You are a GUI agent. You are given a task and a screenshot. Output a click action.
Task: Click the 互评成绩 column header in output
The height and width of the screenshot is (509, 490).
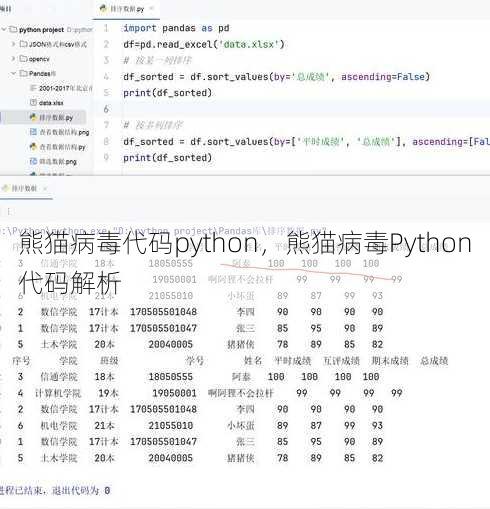pos(341,361)
